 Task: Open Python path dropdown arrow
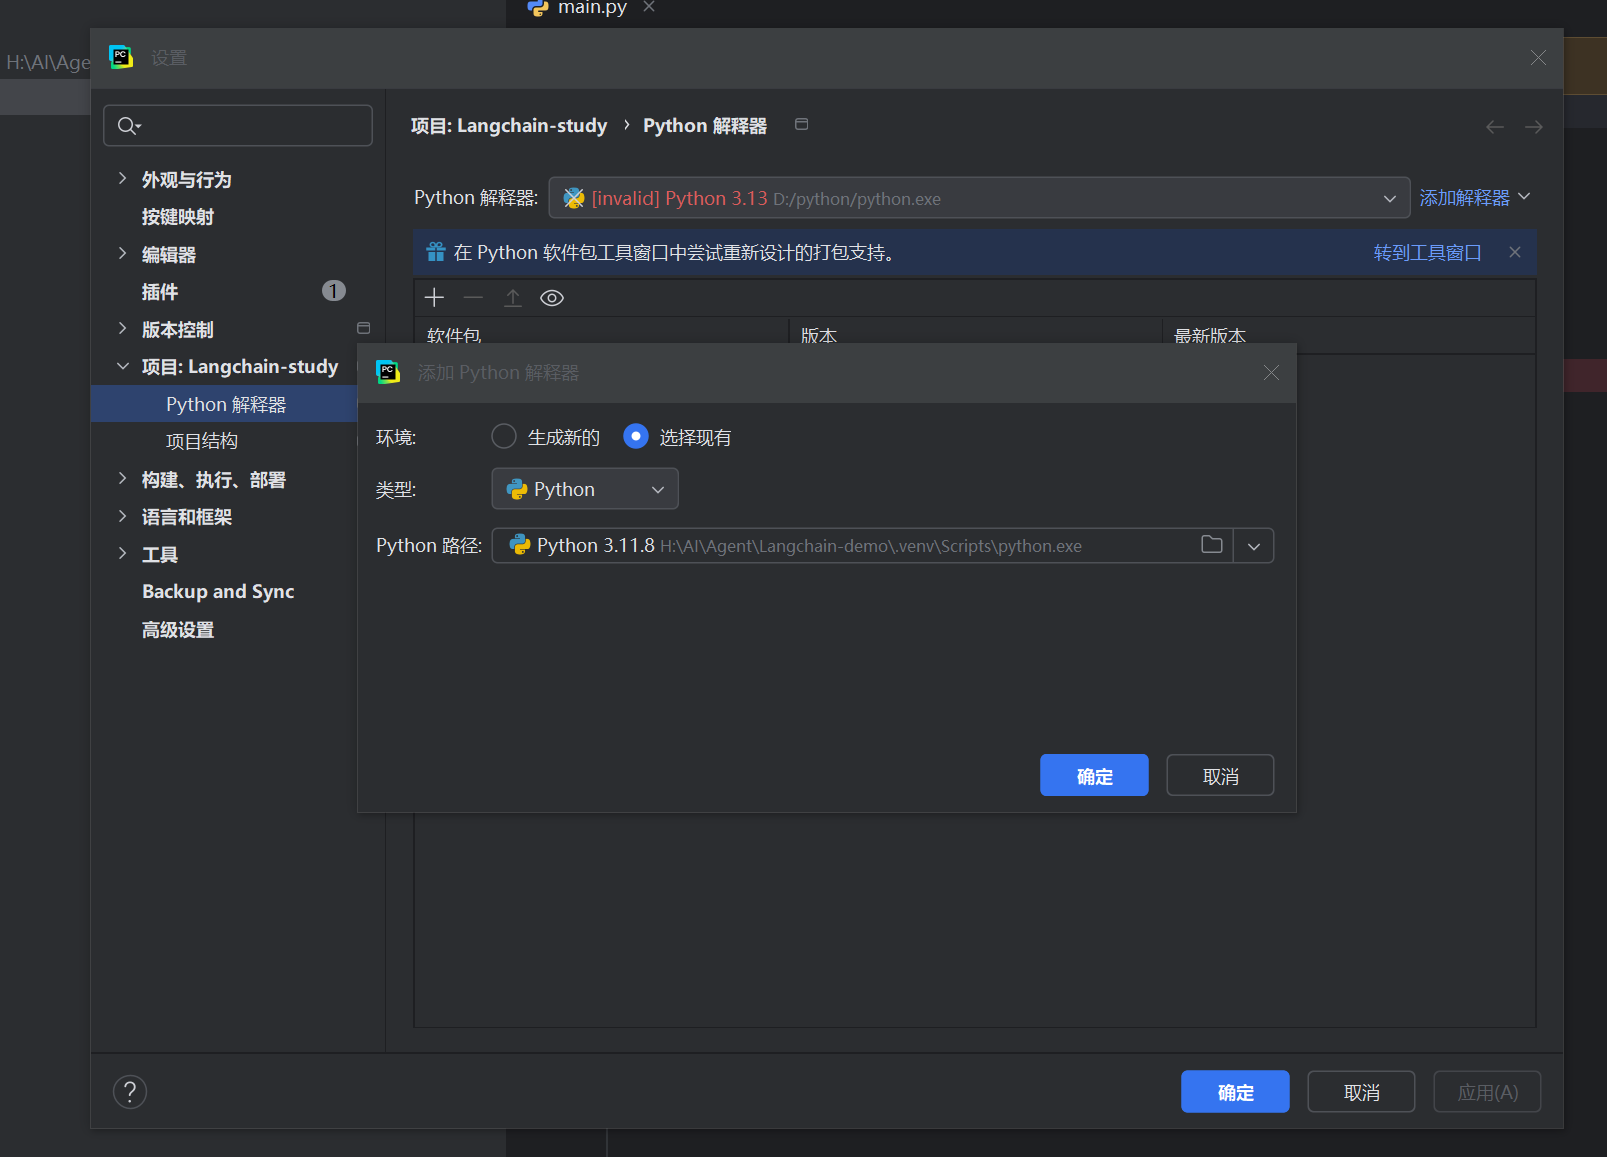click(x=1254, y=546)
